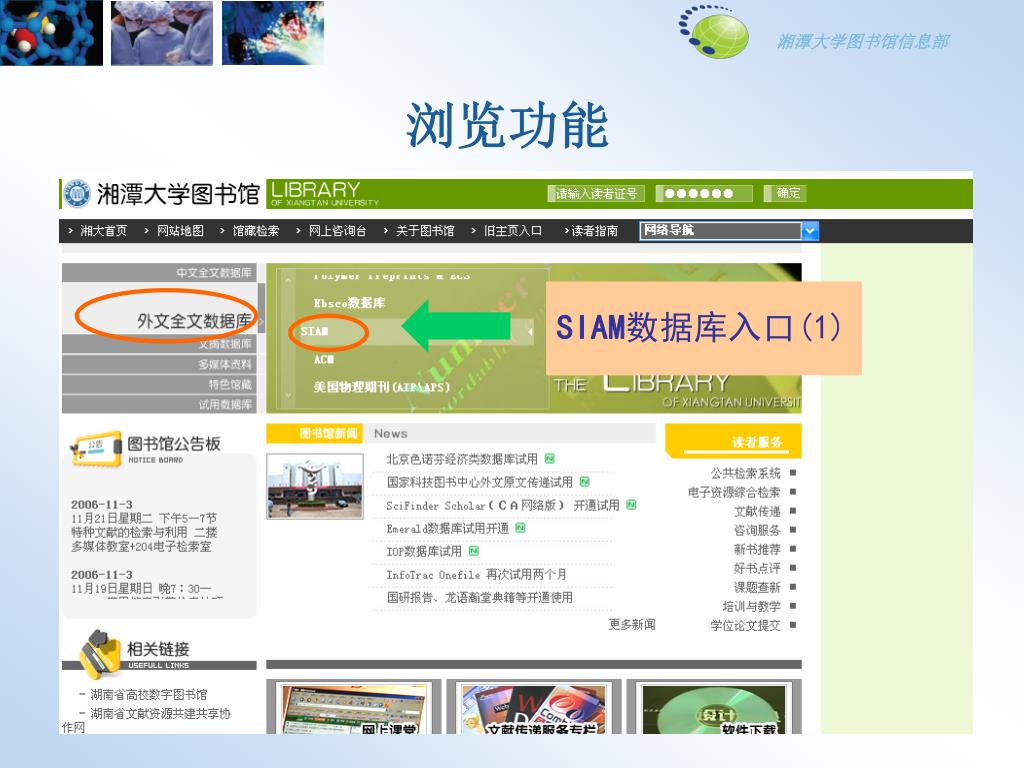Screen dimensions: 1024x768
Task: Open 湘大首页 in navigation bar
Action: tap(103, 231)
